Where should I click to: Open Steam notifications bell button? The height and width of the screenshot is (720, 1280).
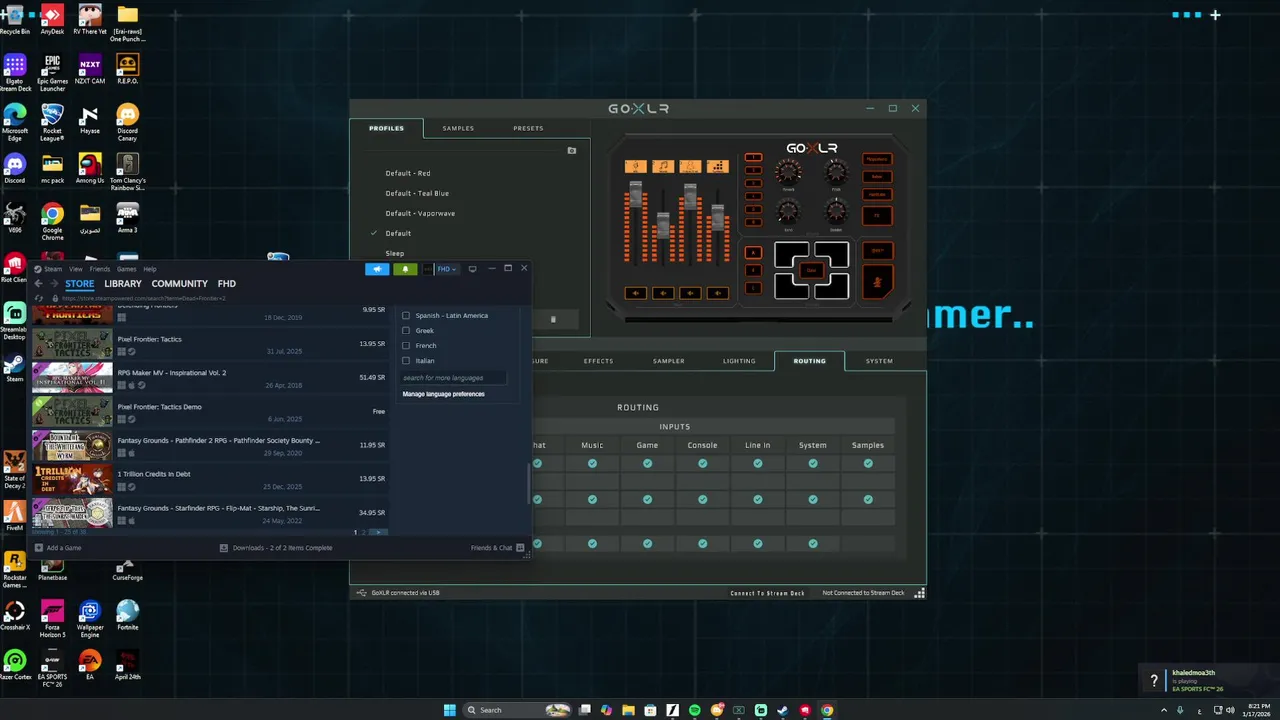point(405,269)
